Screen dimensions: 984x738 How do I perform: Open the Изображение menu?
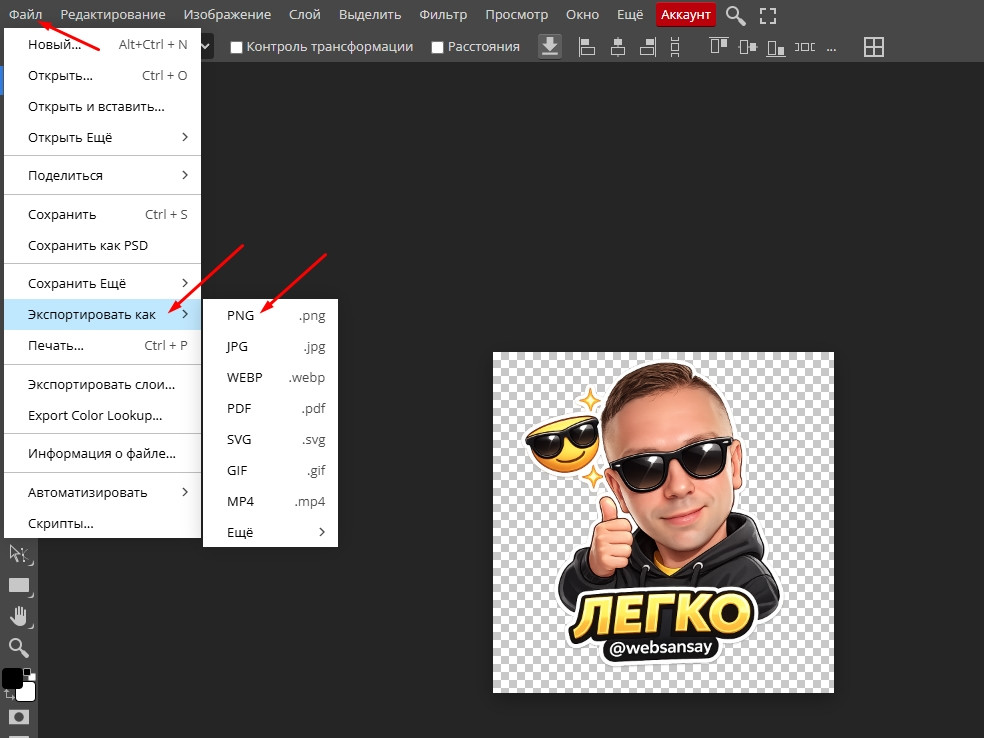tap(227, 14)
